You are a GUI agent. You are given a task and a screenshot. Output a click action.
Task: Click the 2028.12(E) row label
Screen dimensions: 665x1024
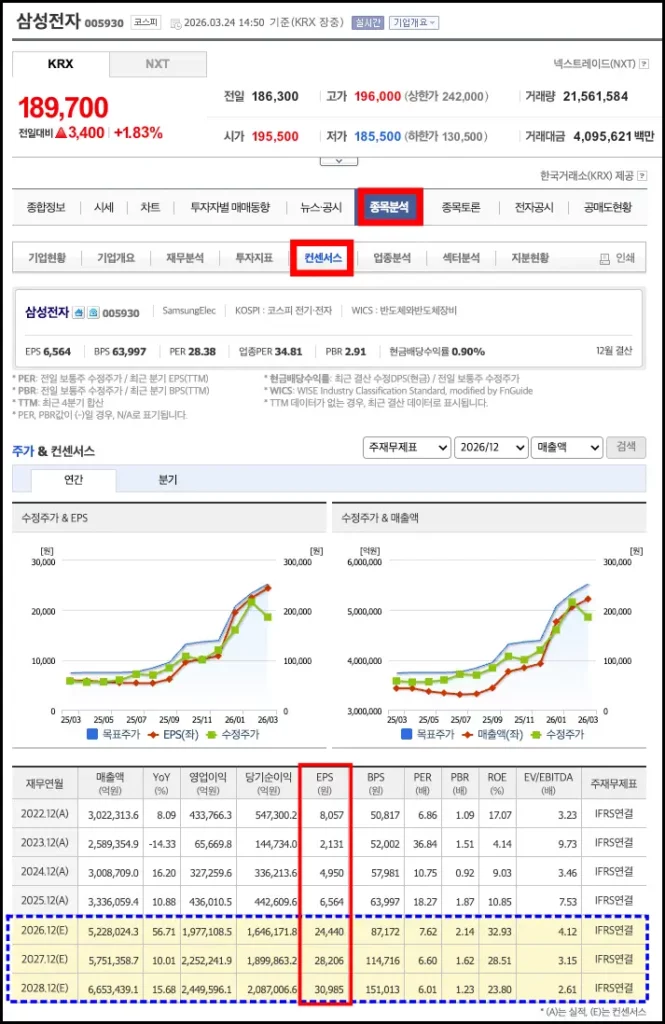[x=44, y=987]
